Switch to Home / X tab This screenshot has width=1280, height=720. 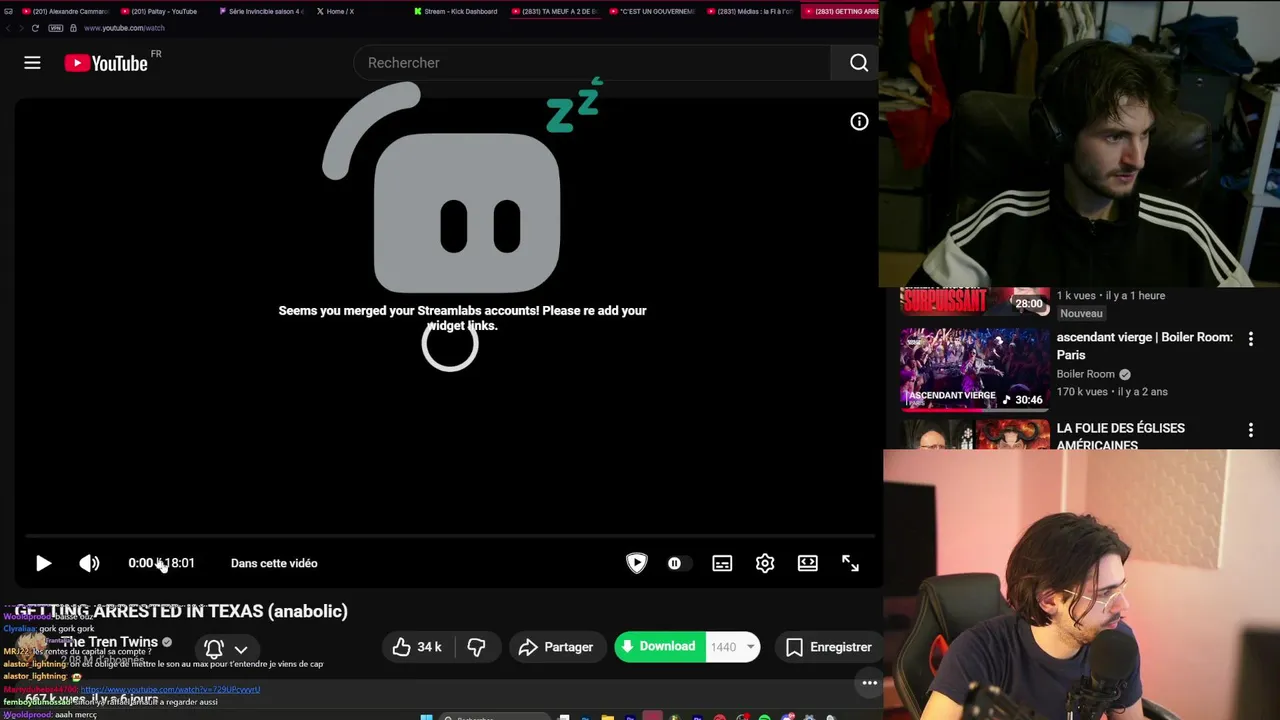click(335, 11)
